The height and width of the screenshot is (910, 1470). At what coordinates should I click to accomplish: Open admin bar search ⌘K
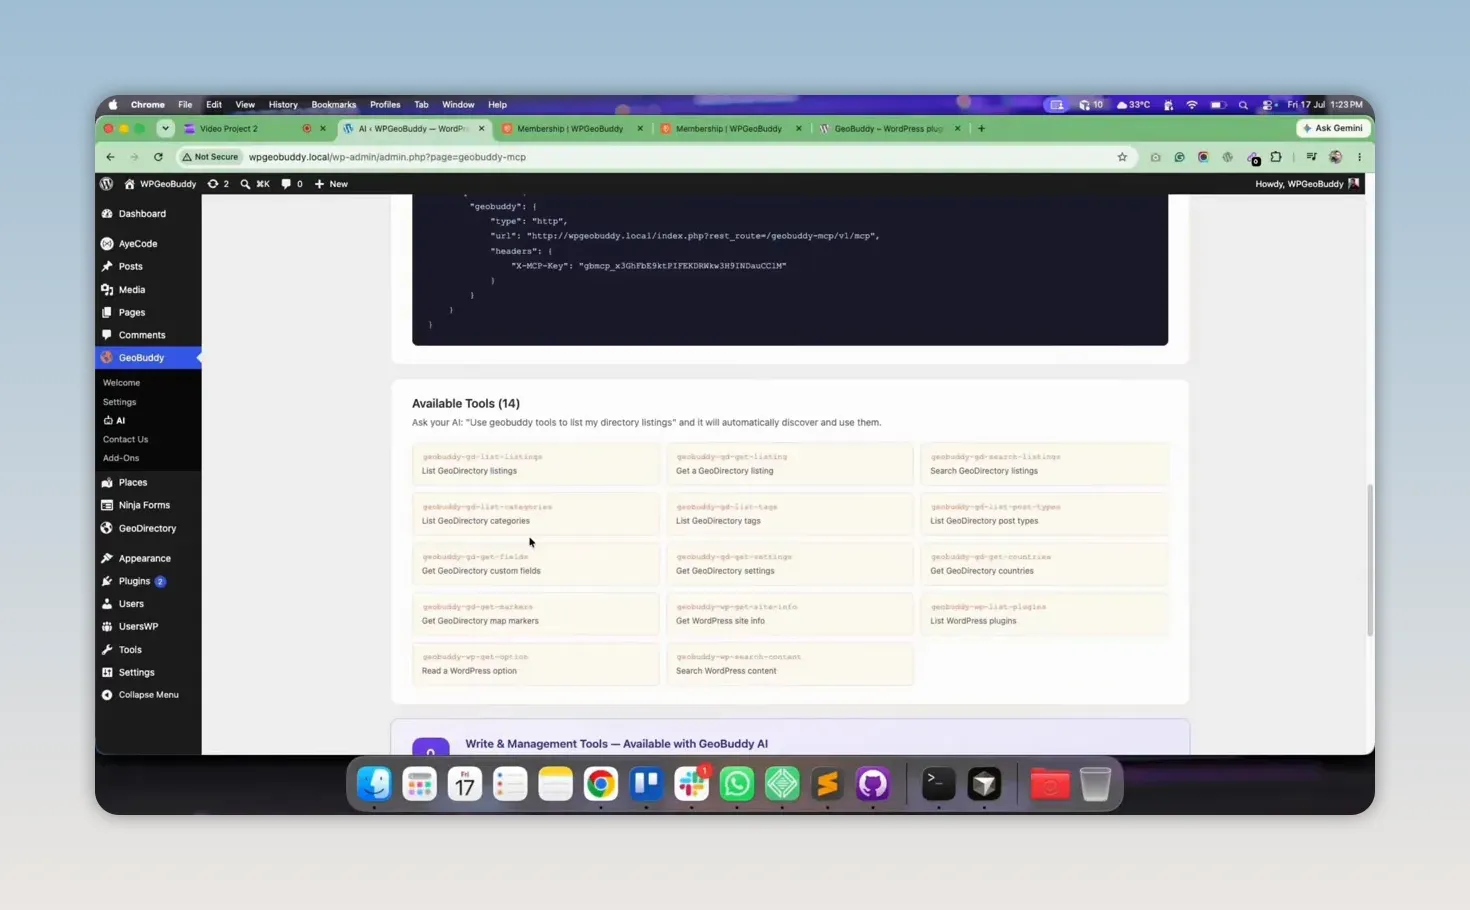click(x=255, y=184)
